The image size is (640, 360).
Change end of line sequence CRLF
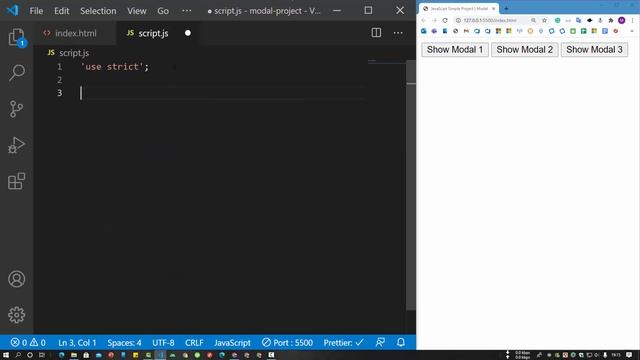point(194,342)
